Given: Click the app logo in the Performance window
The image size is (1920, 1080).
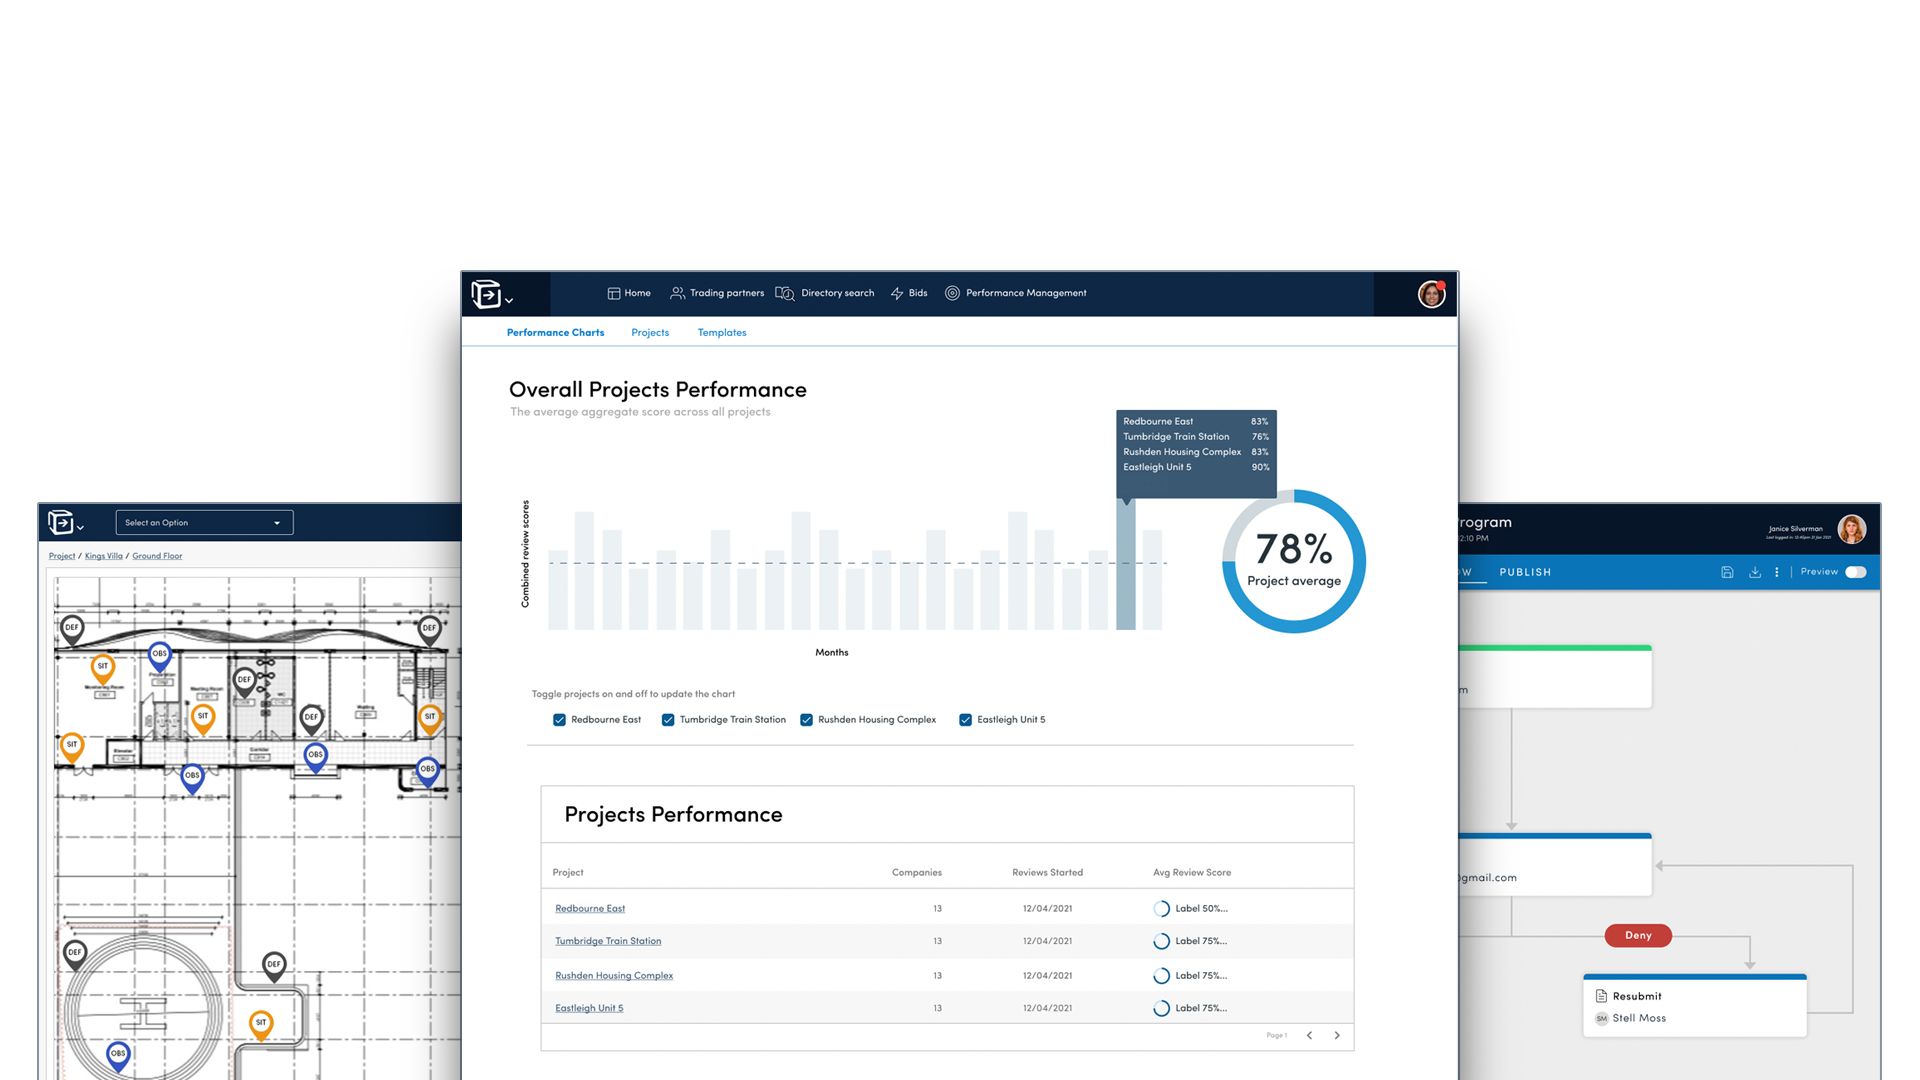Looking at the screenshot, I should (485, 294).
